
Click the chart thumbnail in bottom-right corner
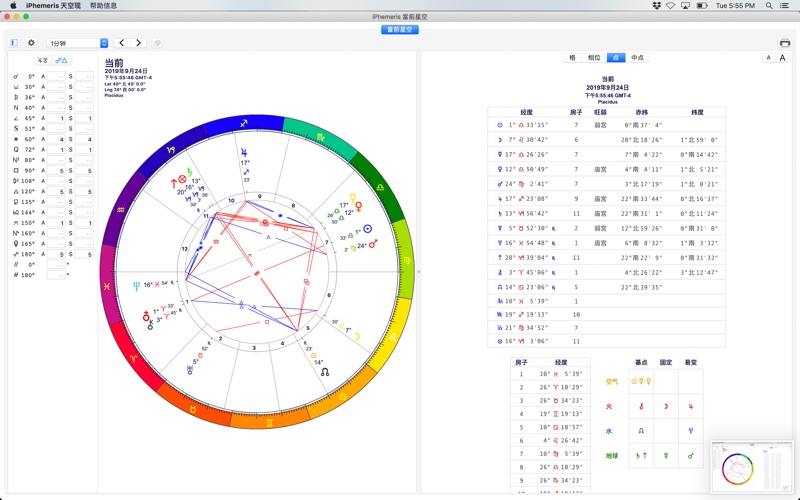pos(751,467)
